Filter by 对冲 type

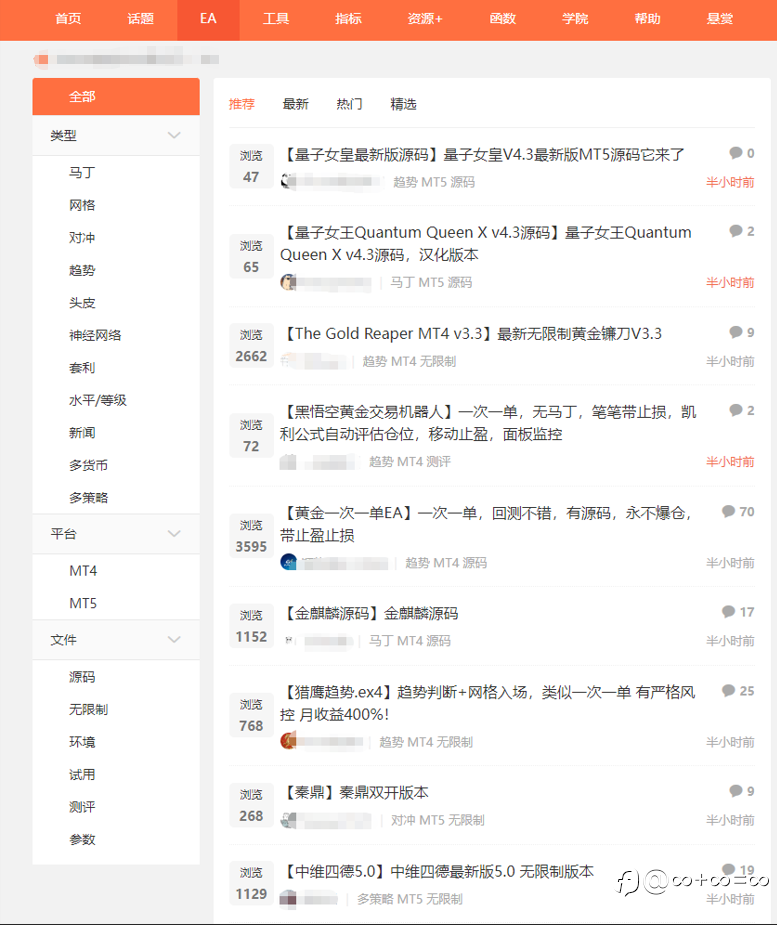(82, 238)
